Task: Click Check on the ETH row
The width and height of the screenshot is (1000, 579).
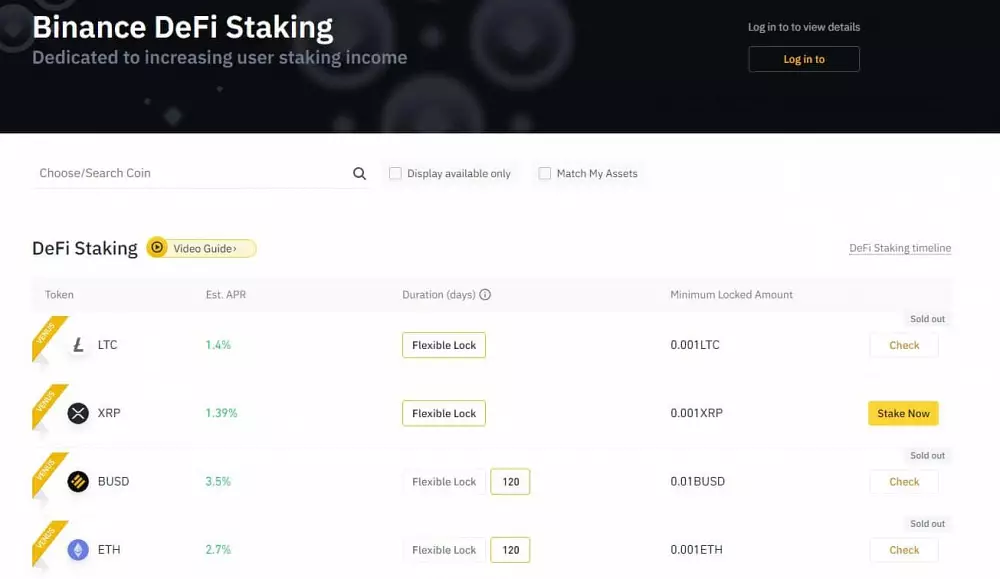Action: pos(903,549)
